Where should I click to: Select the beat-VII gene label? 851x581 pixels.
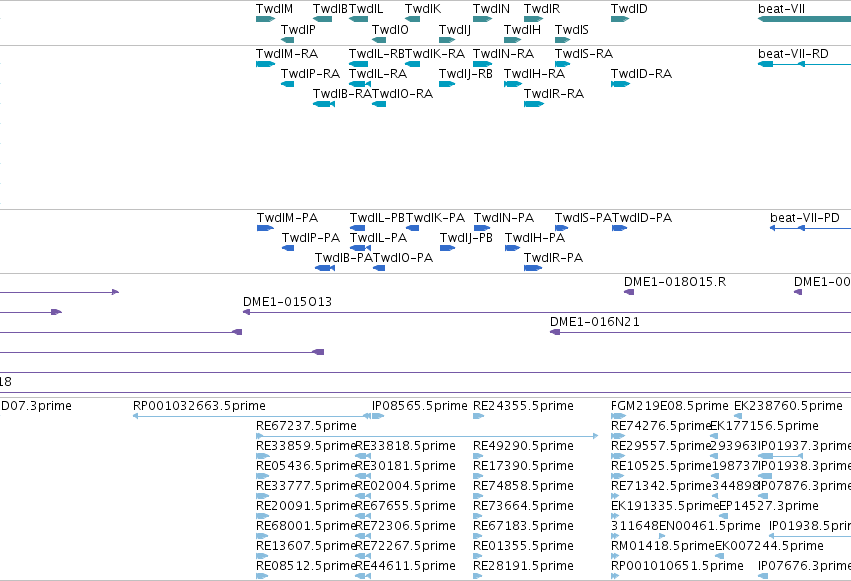point(782,9)
